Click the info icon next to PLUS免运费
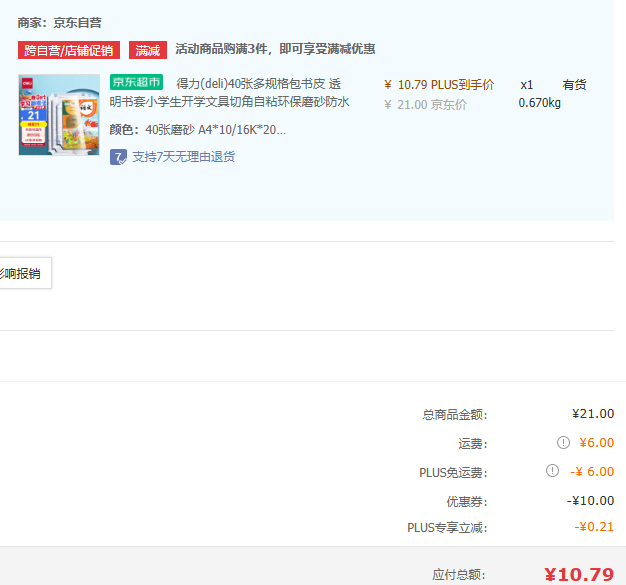626x585 pixels. click(553, 470)
